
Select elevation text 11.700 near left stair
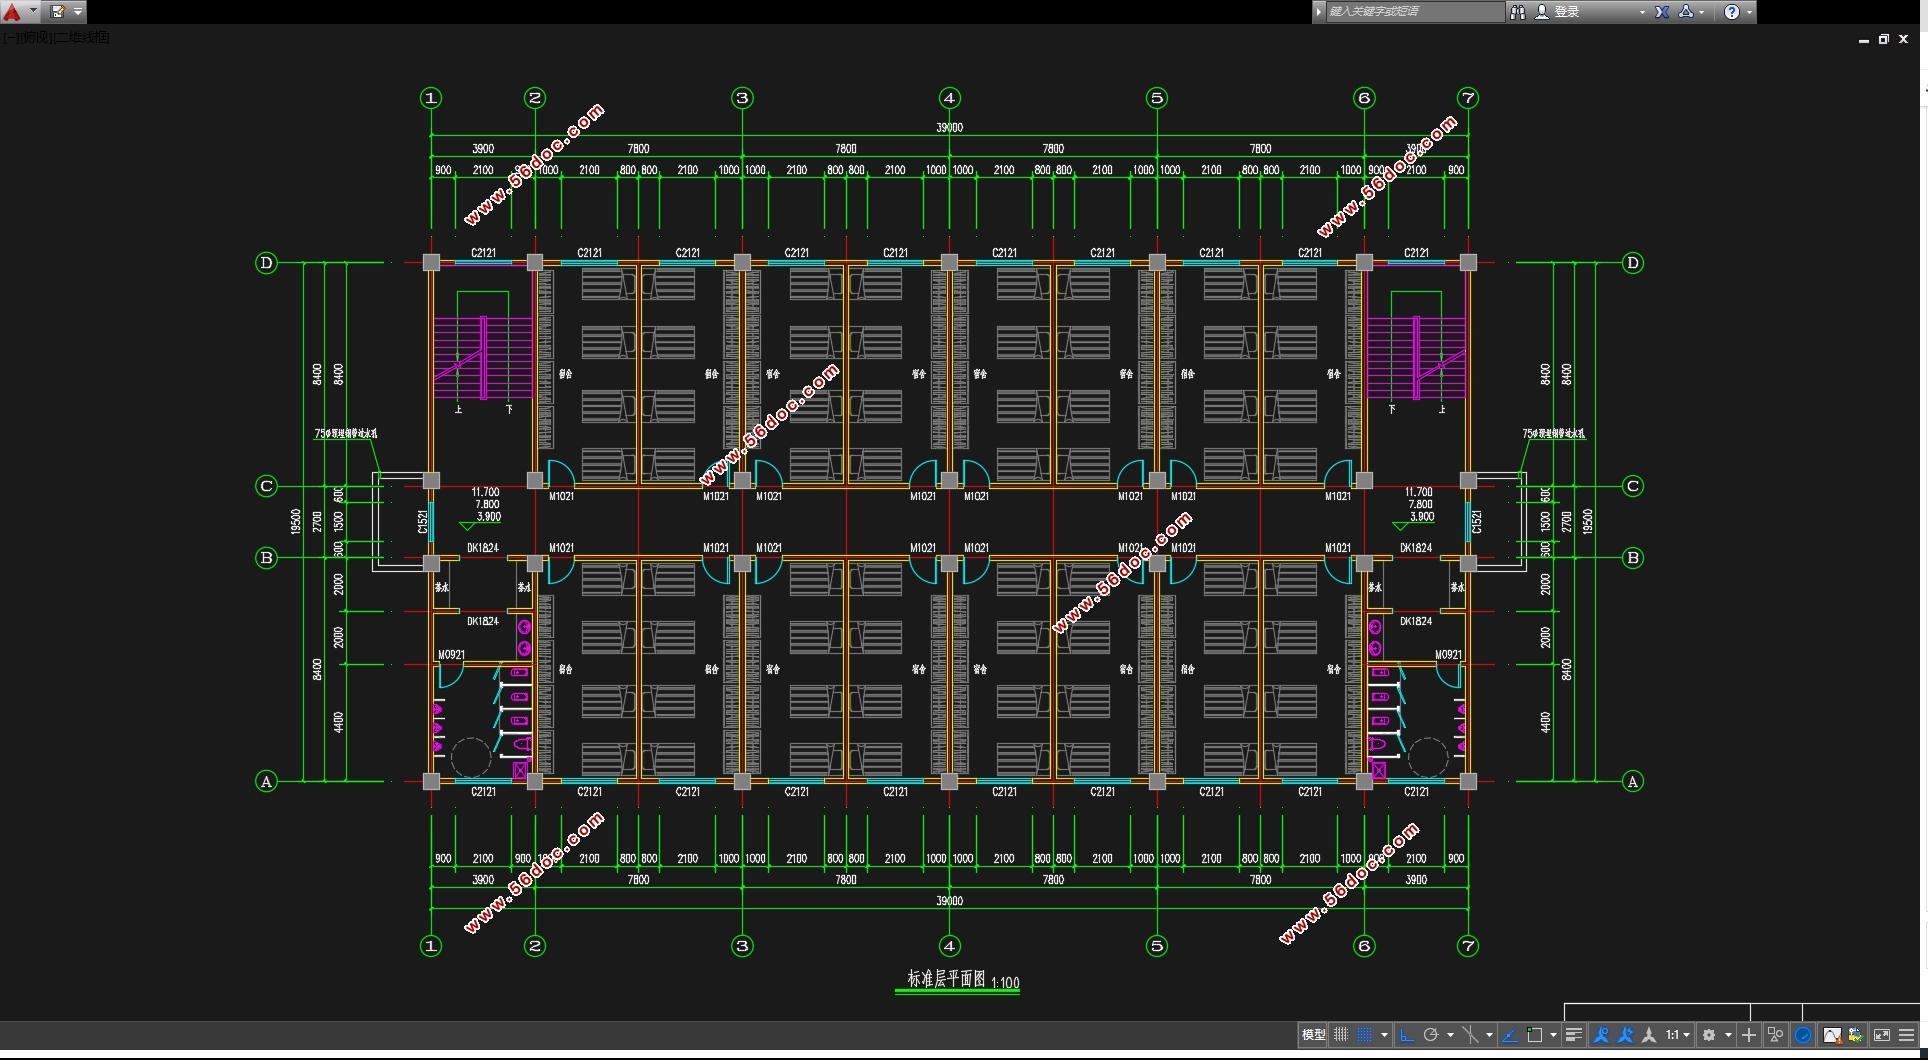tap(485, 492)
